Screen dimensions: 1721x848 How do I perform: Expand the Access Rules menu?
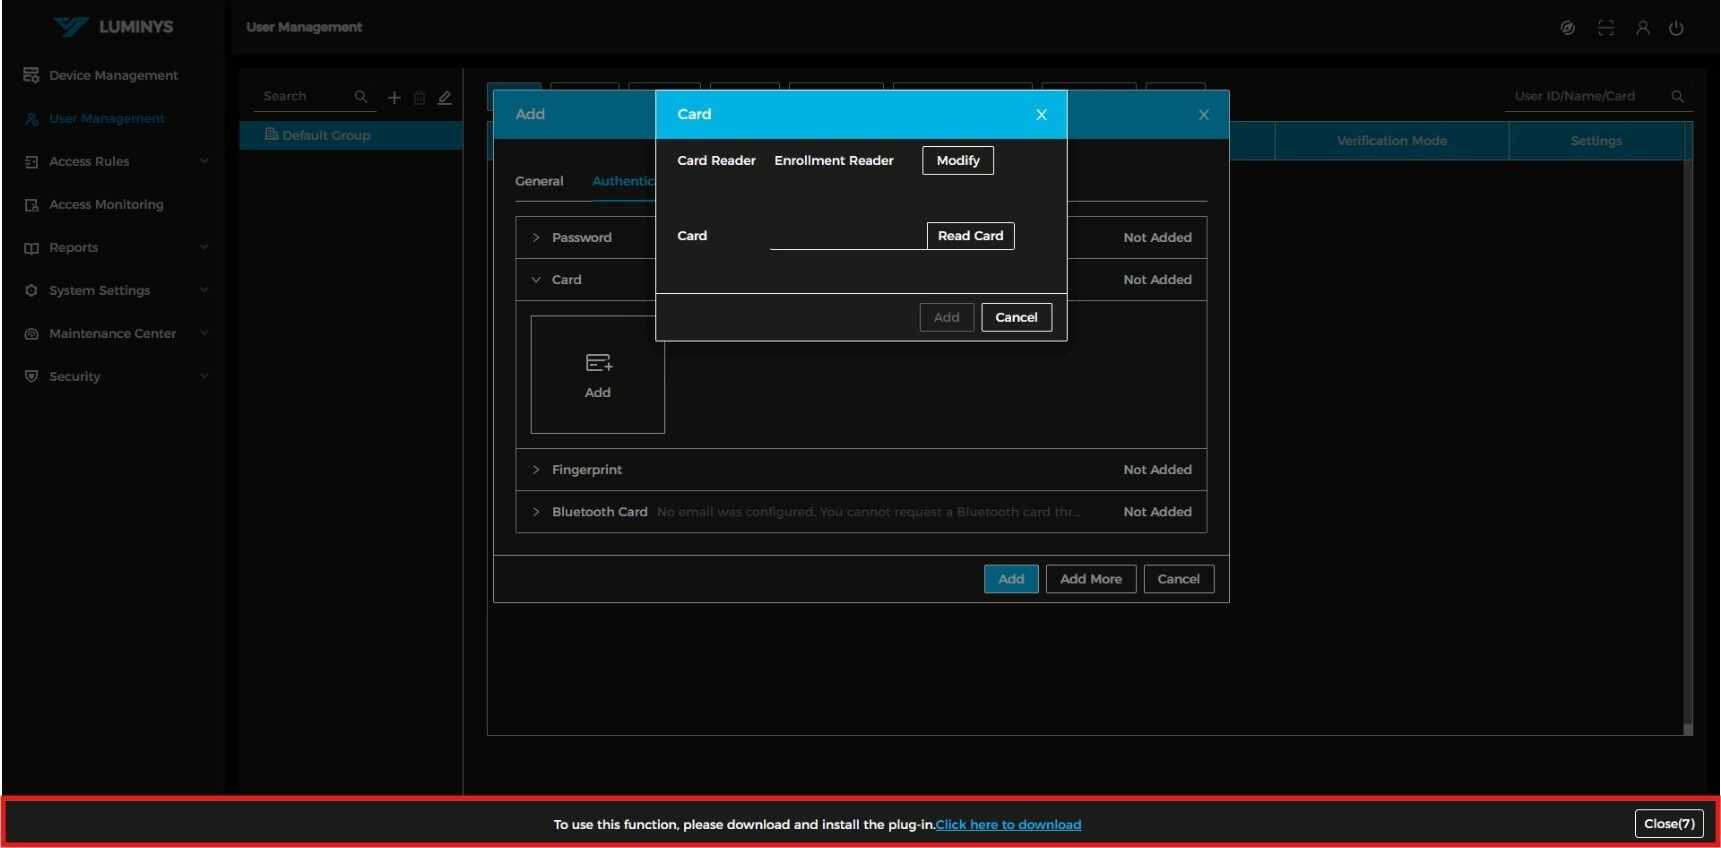(x=115, y=161)
